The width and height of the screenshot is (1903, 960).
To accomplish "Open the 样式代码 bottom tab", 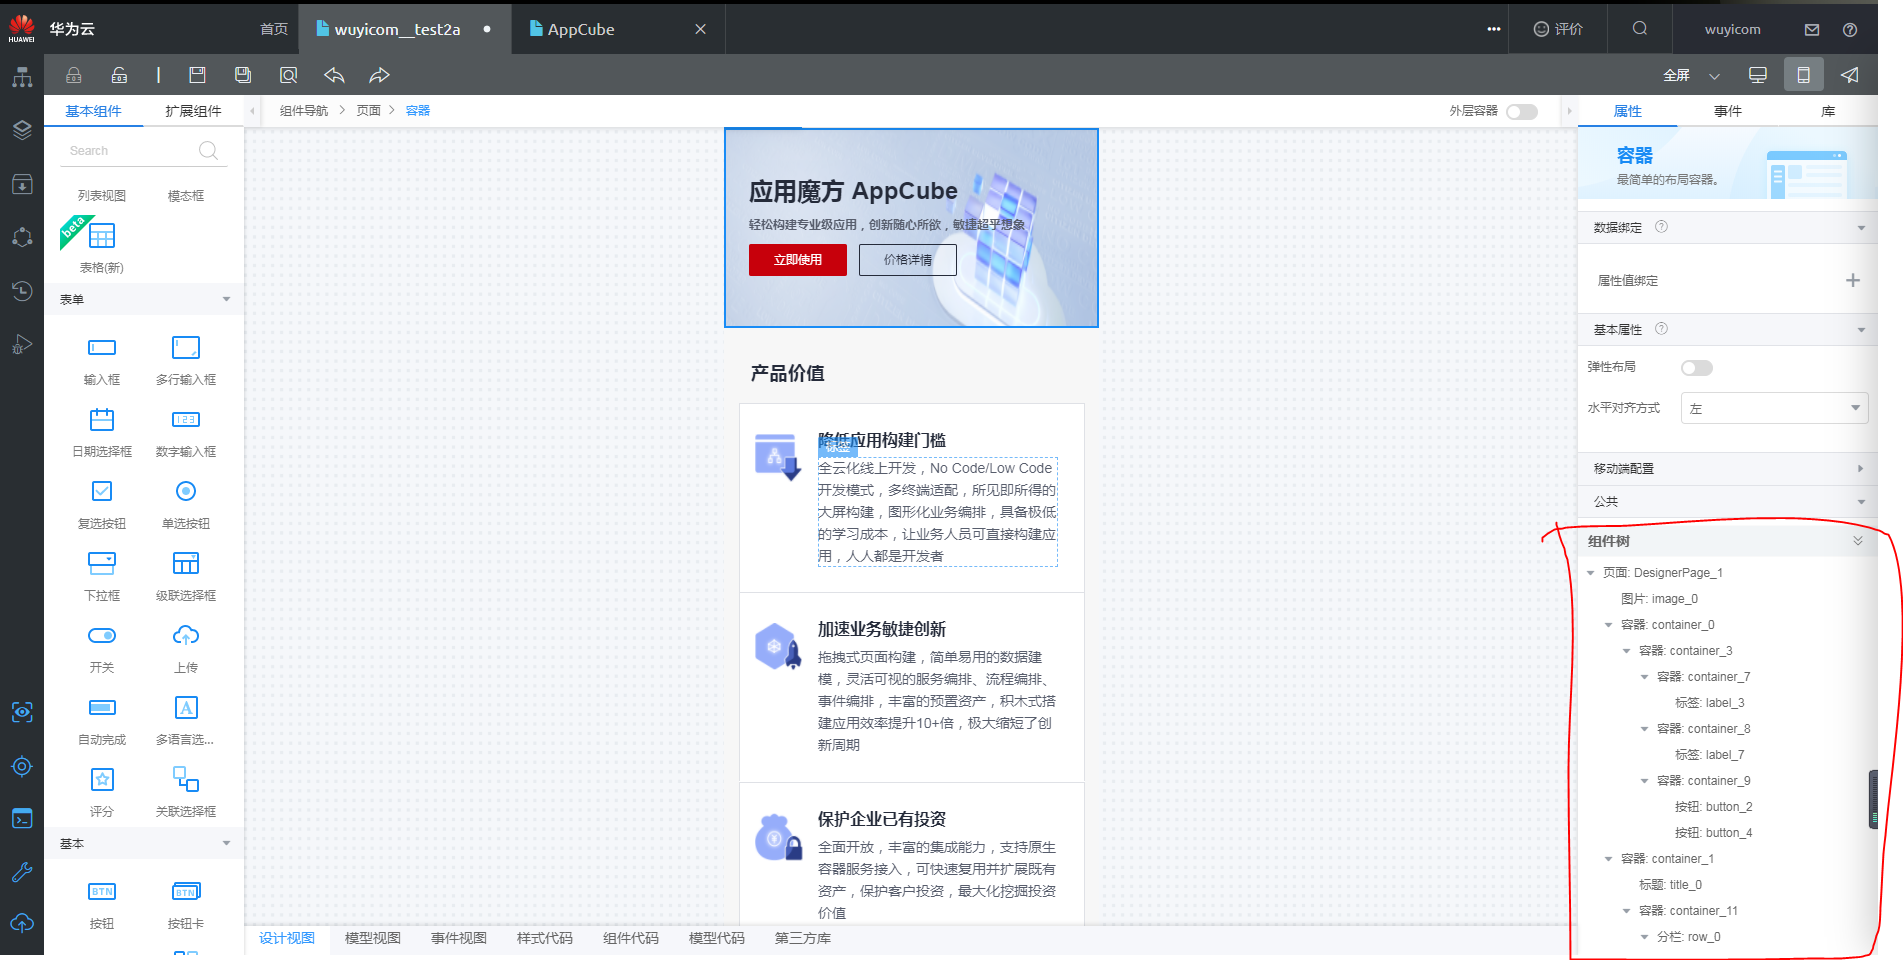I will (545, 938).
